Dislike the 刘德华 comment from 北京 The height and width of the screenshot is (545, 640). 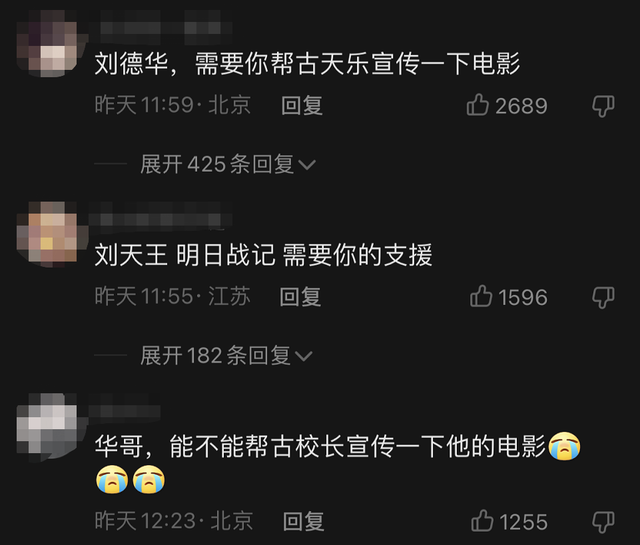[x=603, y=106]
